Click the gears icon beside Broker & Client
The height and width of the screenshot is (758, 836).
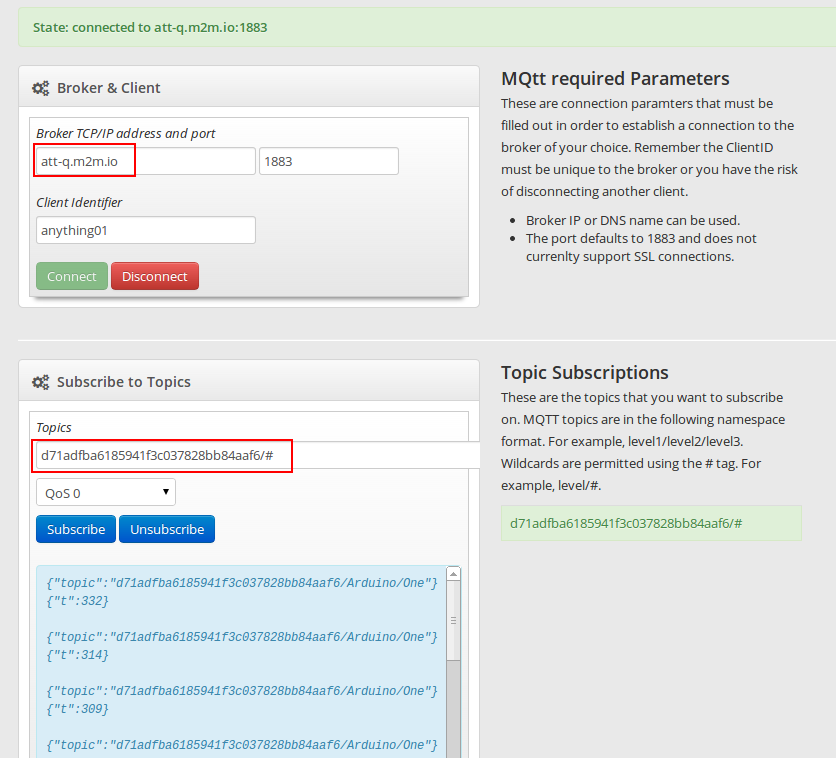click(40, 88)
